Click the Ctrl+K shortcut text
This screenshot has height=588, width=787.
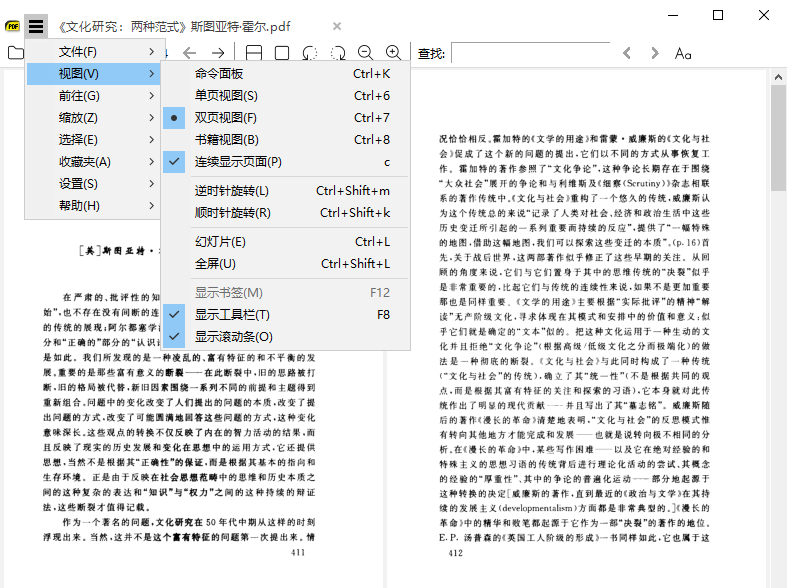pyautogui.click(x=371, y=74)
